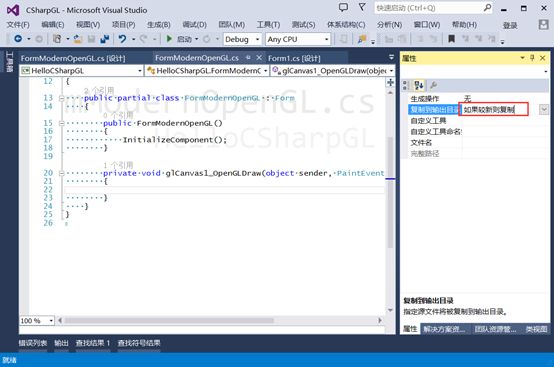Image resolution: width=554 pixels, height=367 pixels.
Task: Switch to FormModernOpenGL.cs [设计] tab
Action: click(x=73, y=58)
